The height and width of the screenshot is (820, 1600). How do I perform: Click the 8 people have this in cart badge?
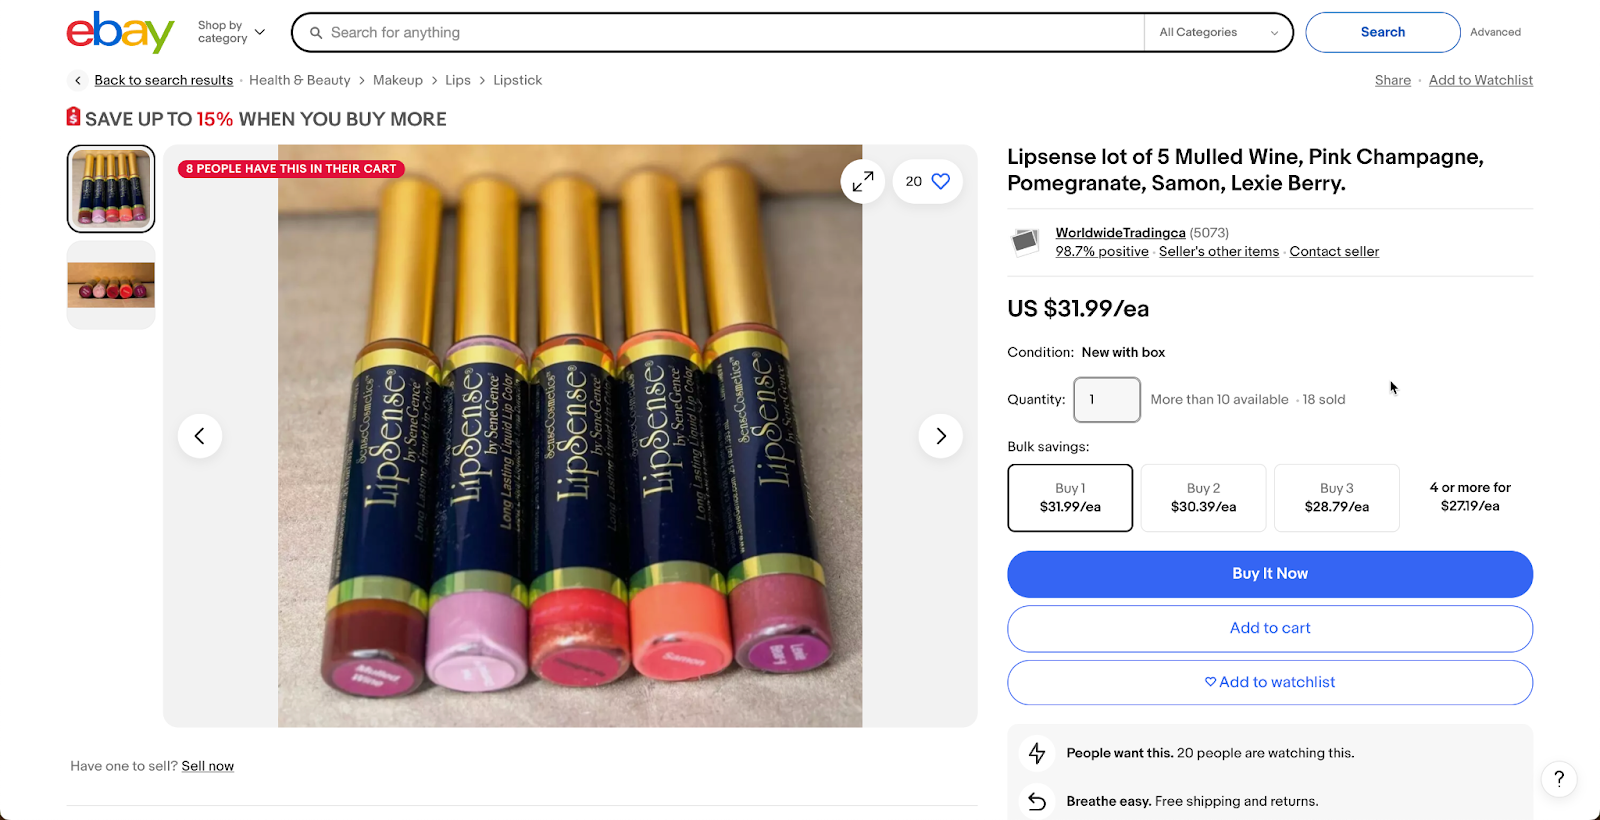pyautogui.click(x=291, y=169)
